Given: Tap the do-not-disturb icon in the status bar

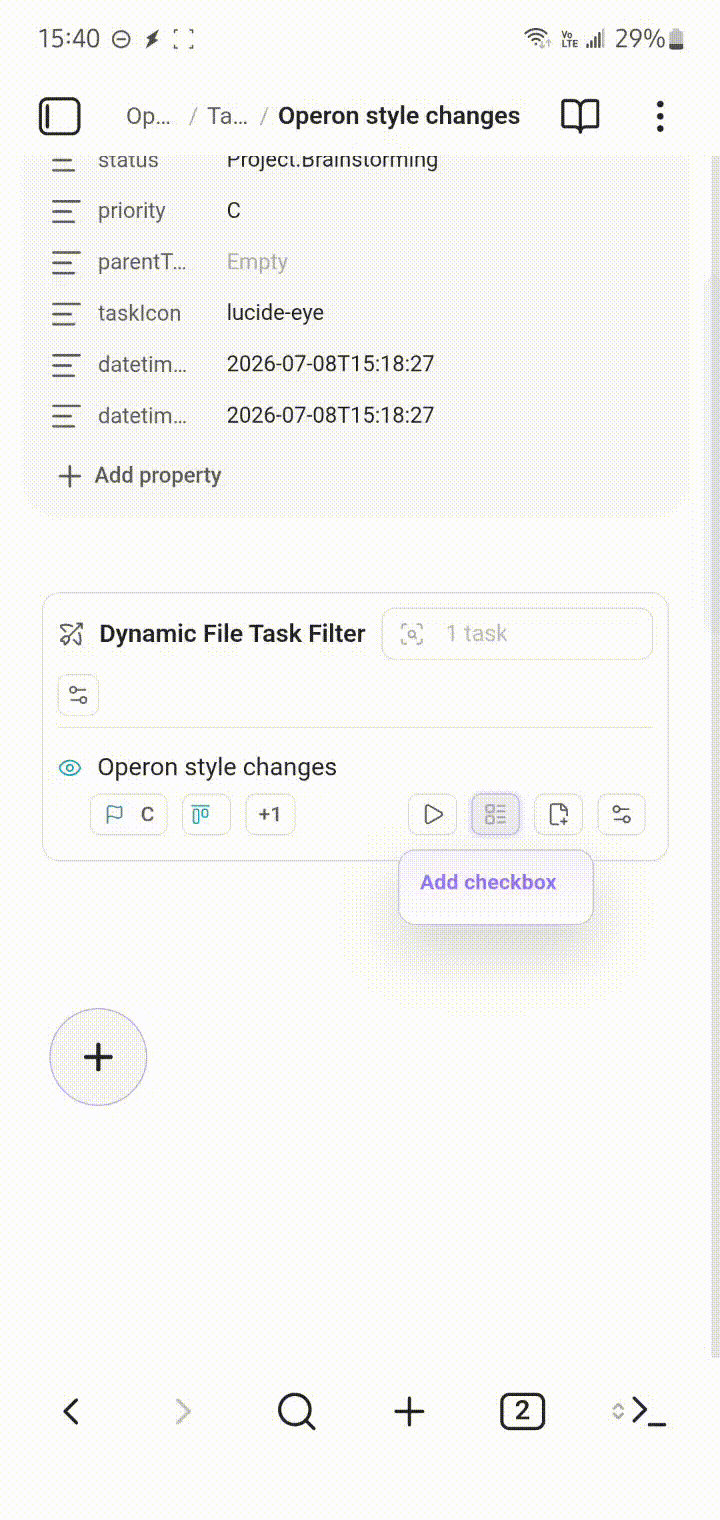Looking at the screenshot, I should [121, 39].
